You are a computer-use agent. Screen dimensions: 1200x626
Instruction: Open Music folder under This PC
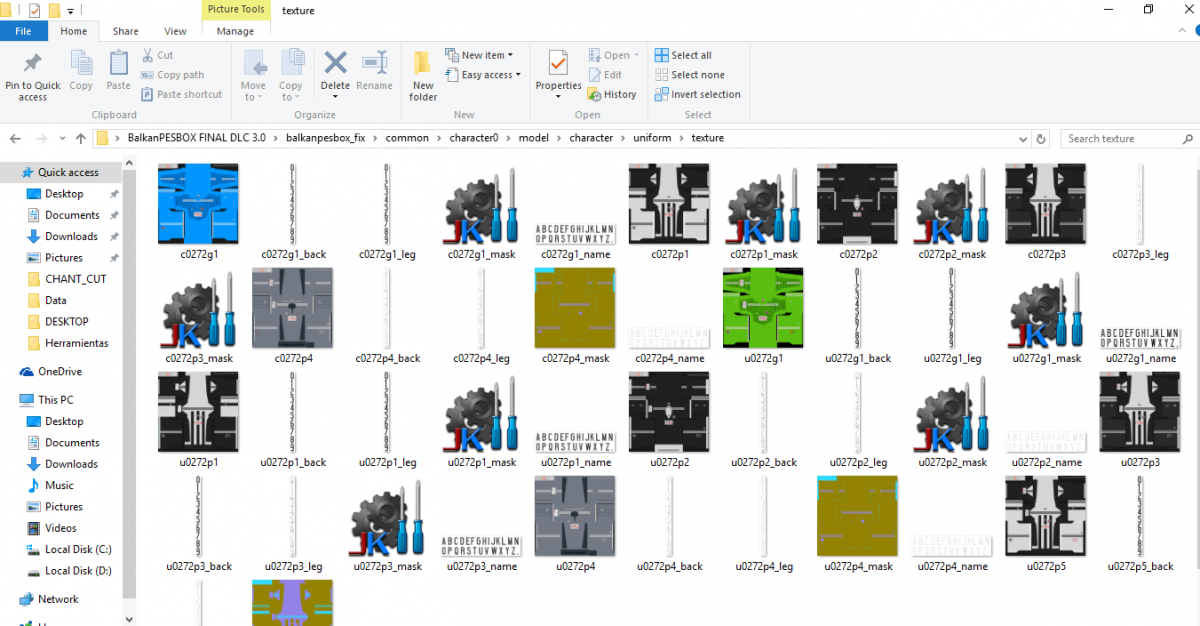pos(59,485)
